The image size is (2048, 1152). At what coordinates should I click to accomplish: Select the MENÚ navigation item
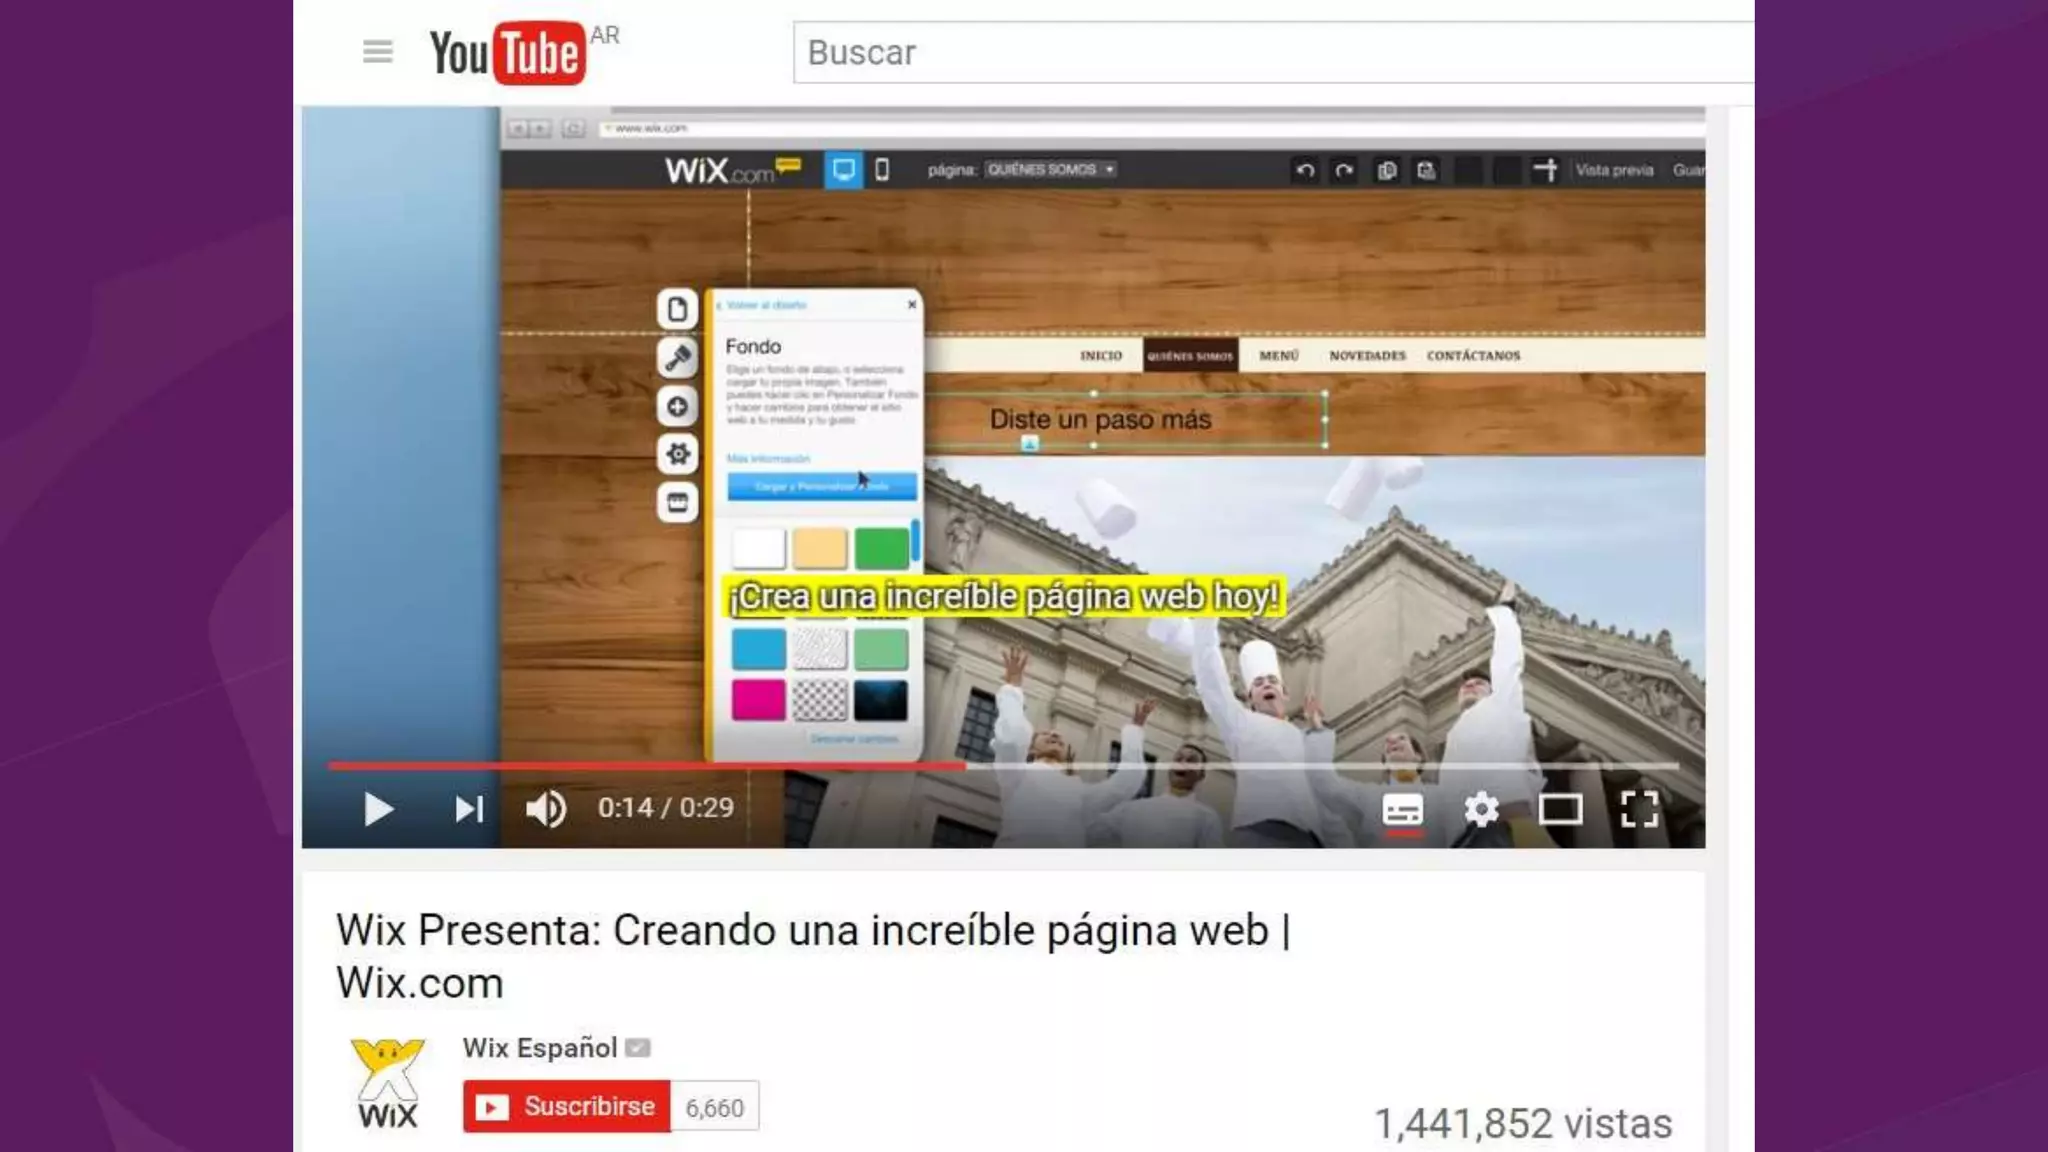[1279, 355]
